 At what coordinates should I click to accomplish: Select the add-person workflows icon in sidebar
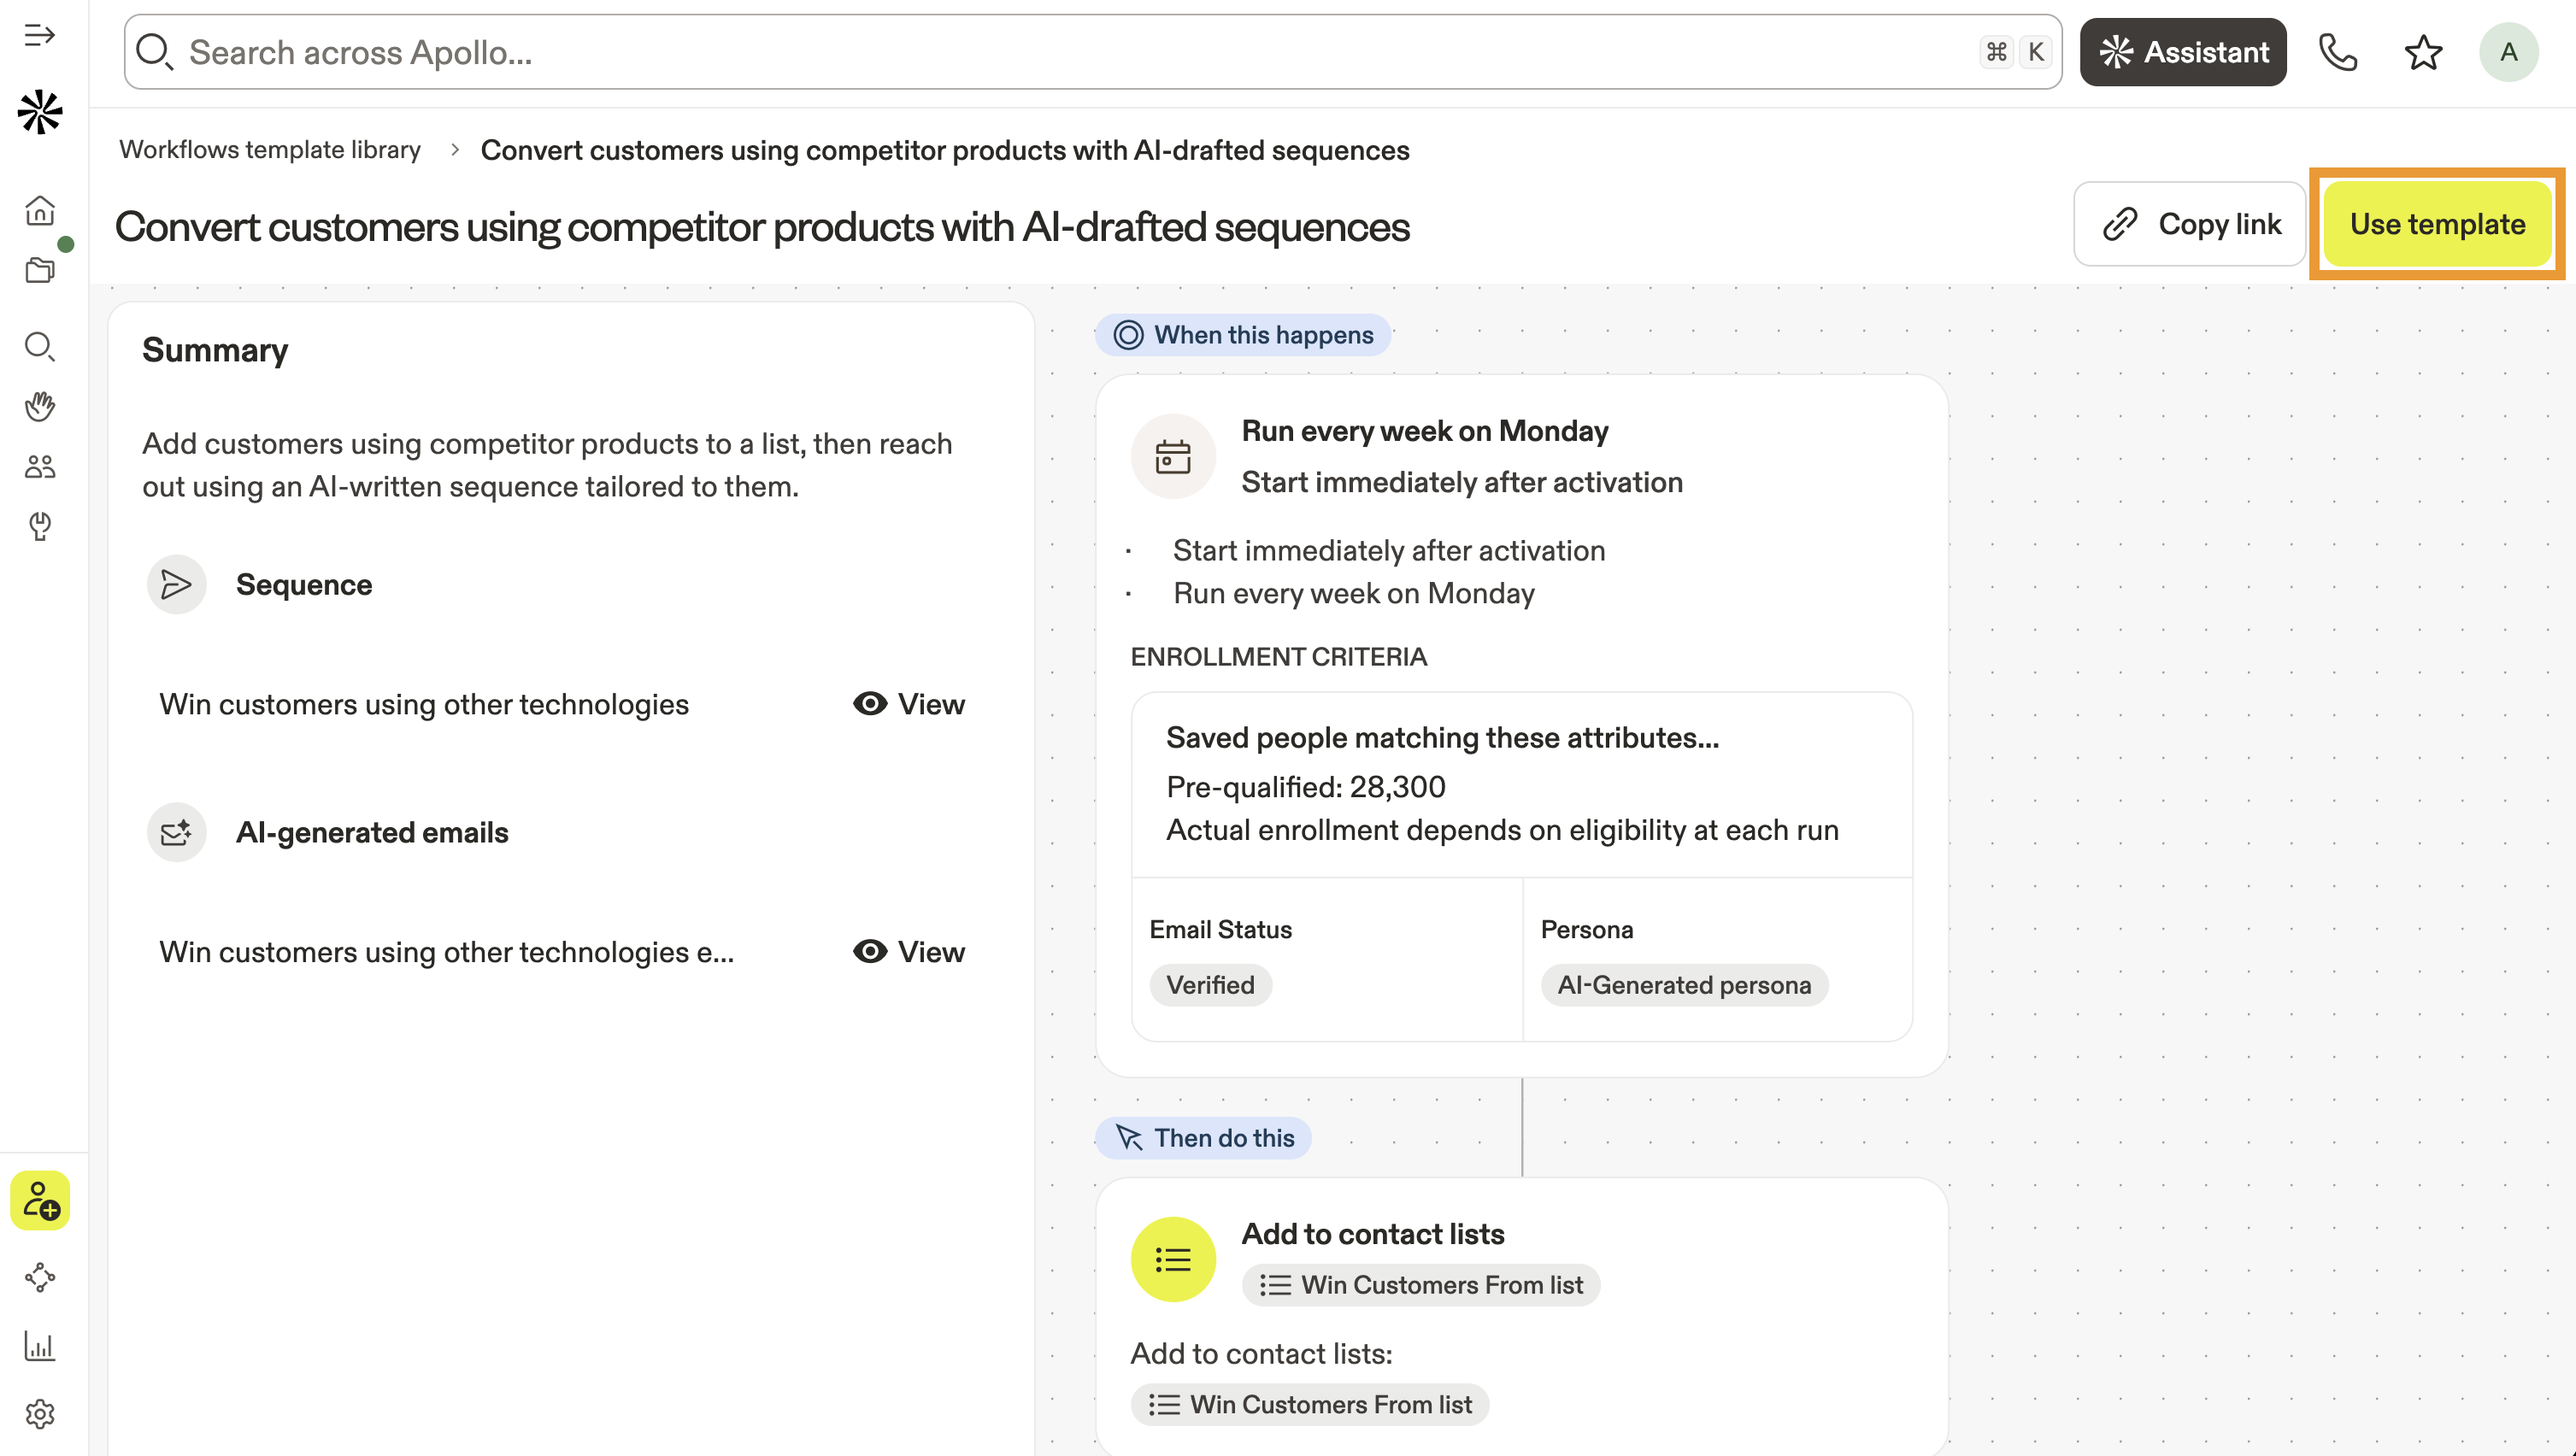pos(40,1200)
